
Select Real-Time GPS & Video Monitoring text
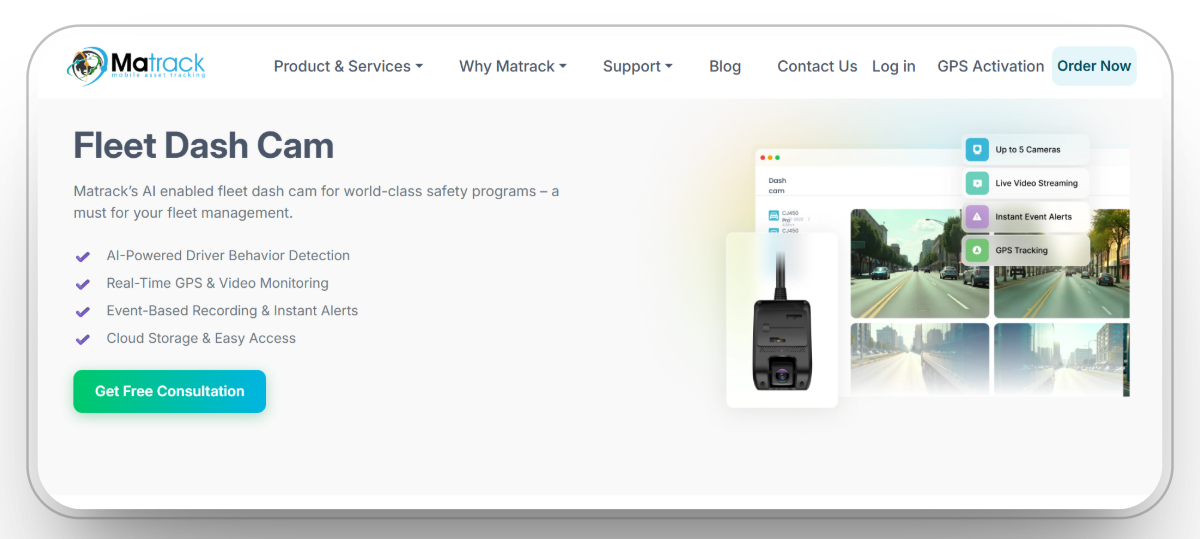[x=217, y=283]
